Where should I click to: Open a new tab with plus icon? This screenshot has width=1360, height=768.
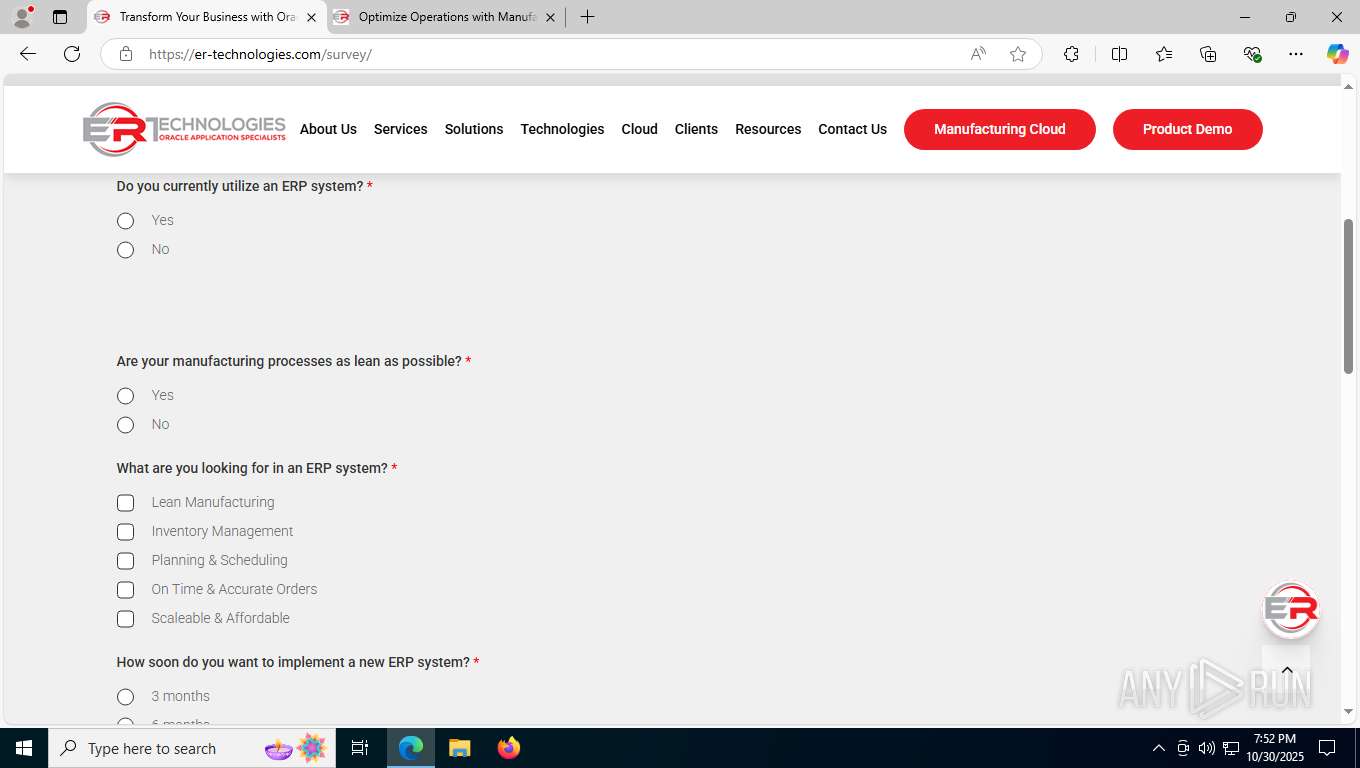[x=587, y=17]
